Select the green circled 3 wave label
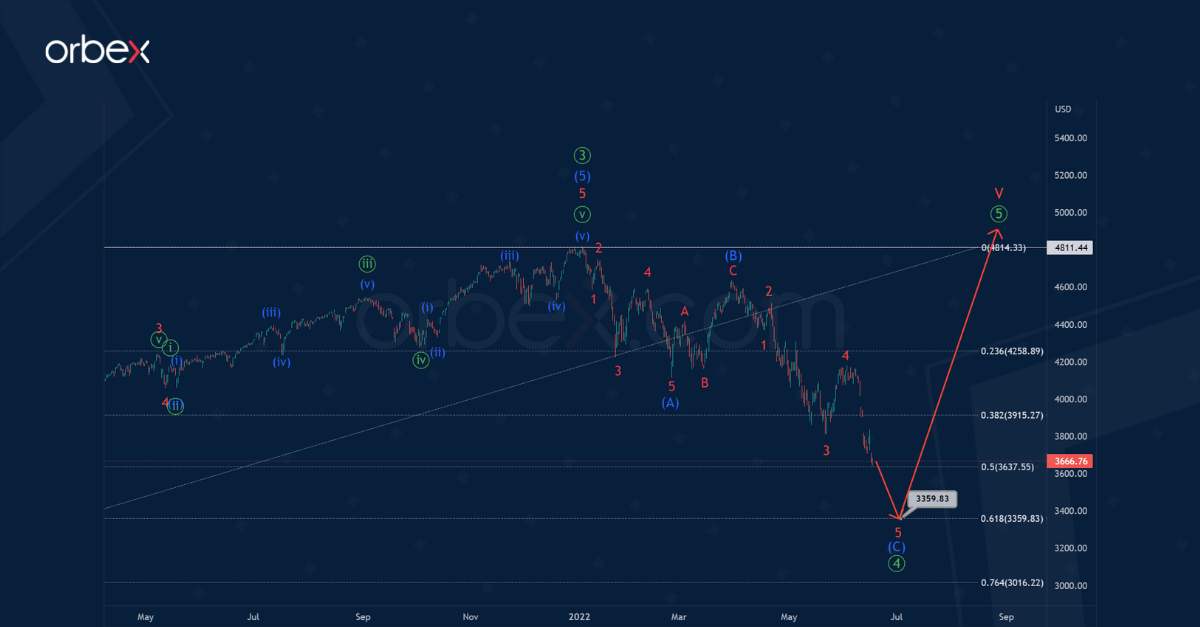Image resolution: width=1200 pixels, height=627 pixels. click(x=582, y=155)
